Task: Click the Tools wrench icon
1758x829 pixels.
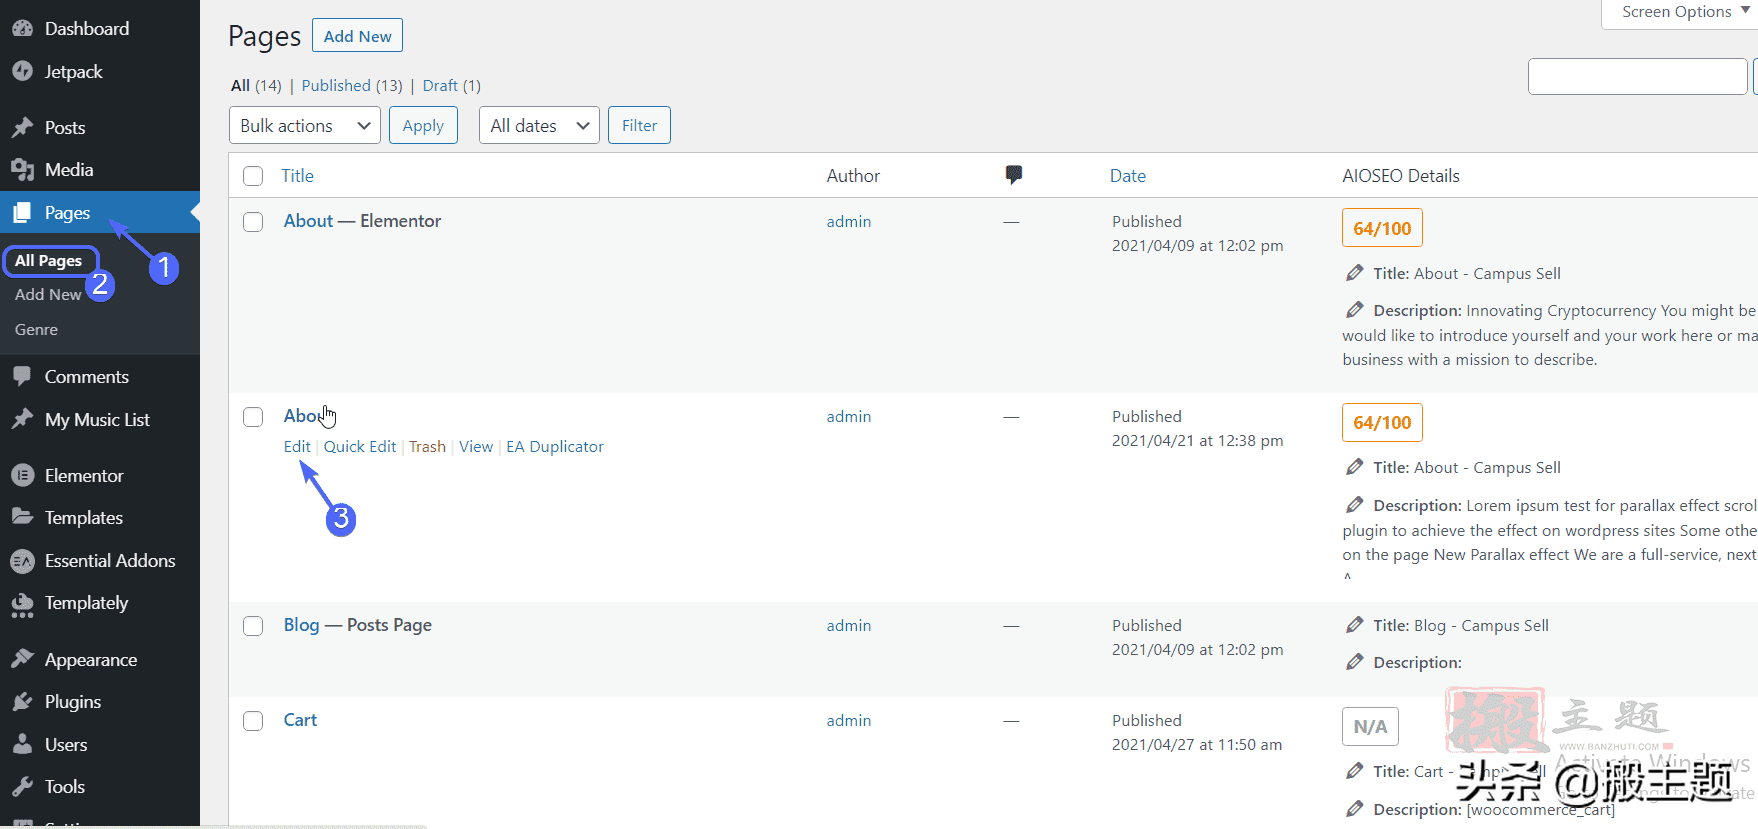Action: click(22, 787)
